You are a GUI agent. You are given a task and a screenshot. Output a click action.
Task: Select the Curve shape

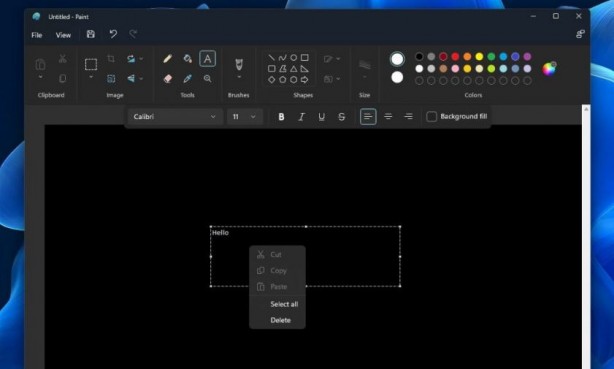[282, 58]
